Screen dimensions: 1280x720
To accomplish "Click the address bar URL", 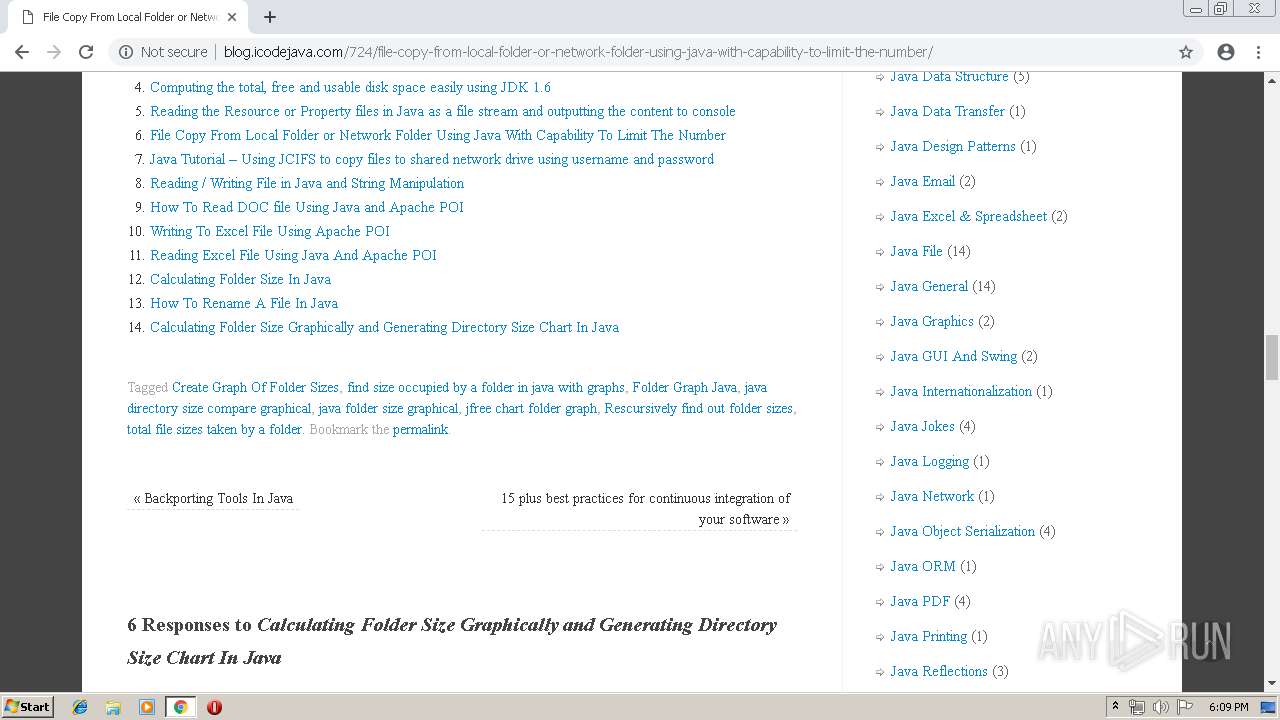I will (x=578, y=52).
